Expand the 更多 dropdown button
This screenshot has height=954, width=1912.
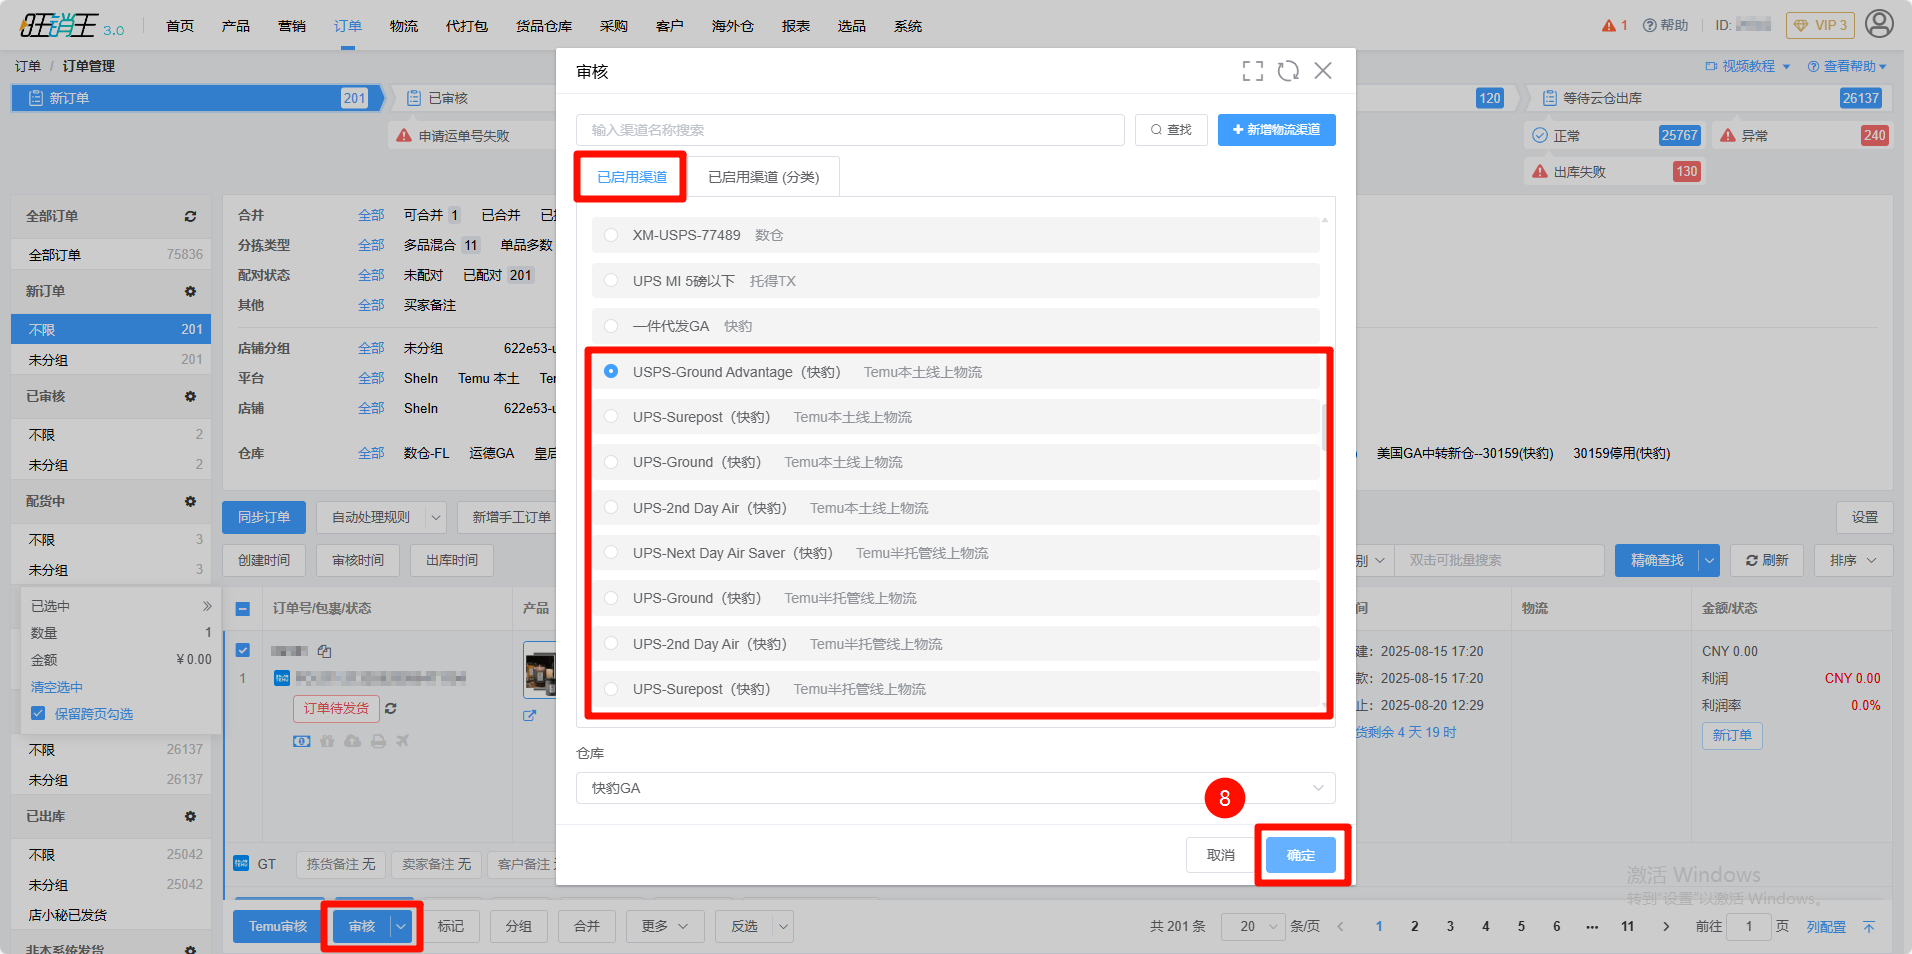665,927
